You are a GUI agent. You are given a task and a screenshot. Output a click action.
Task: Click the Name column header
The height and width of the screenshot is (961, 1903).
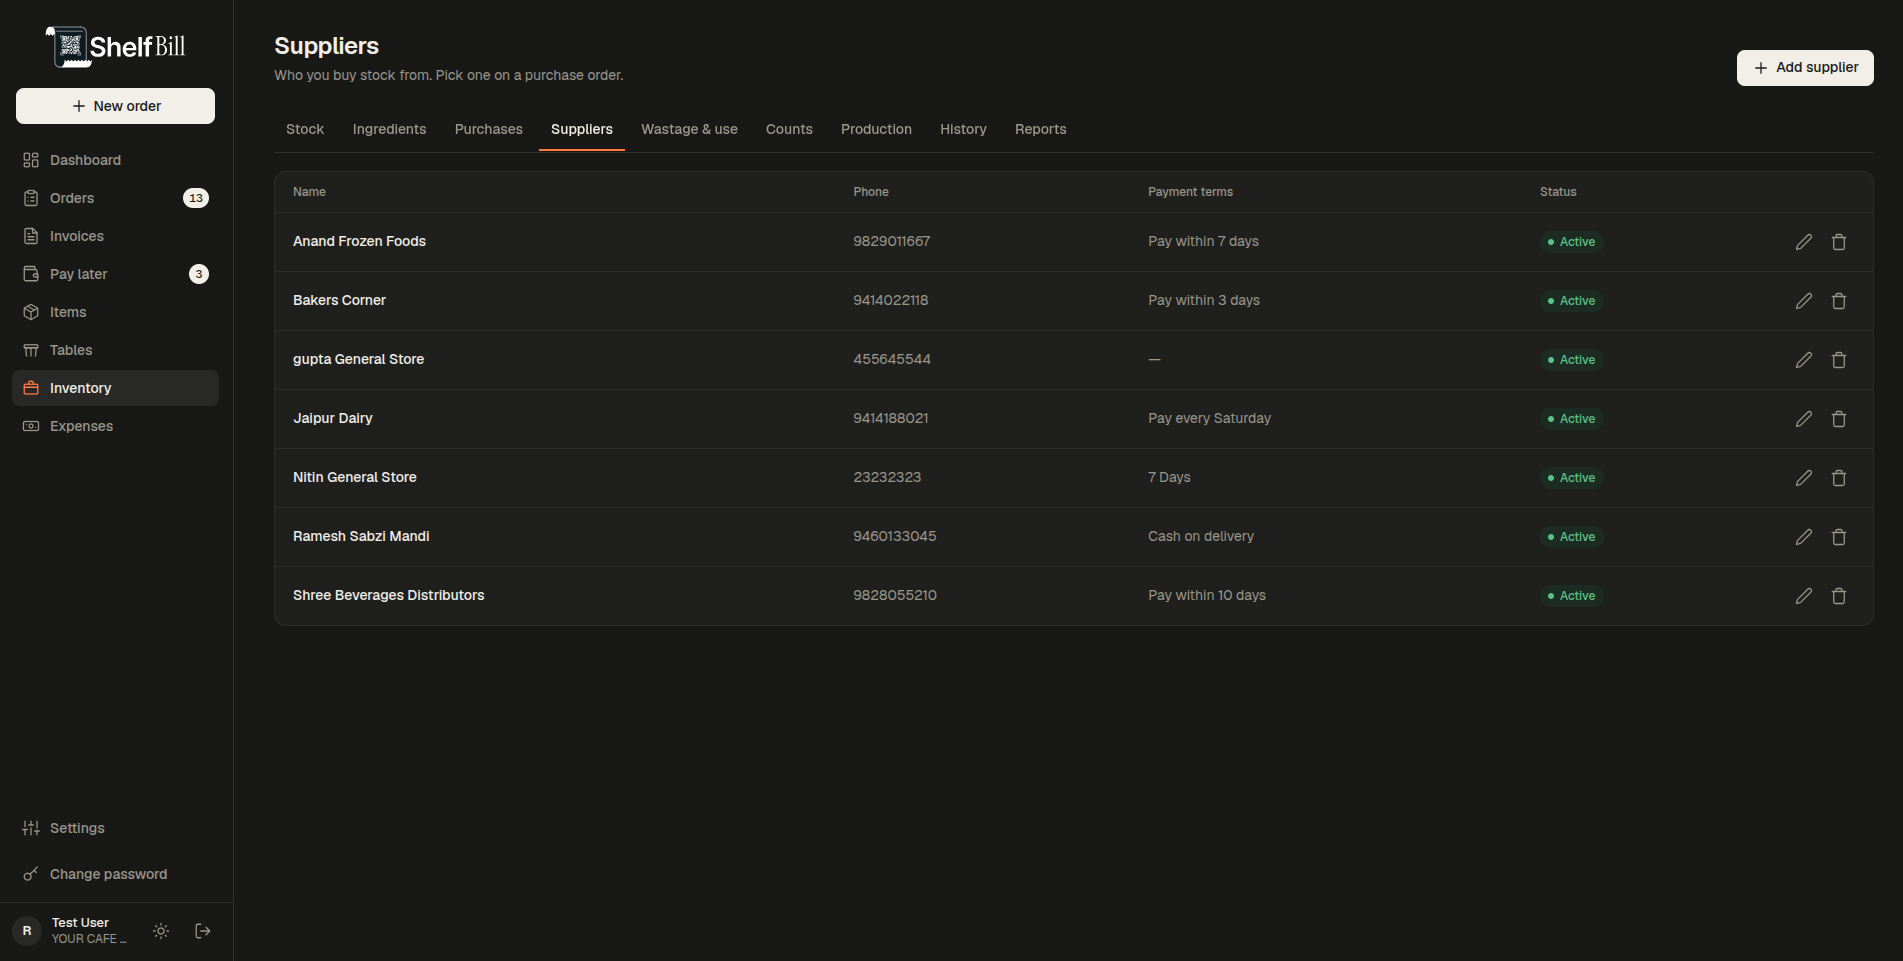pyautogui.click(x=309, y=192)
